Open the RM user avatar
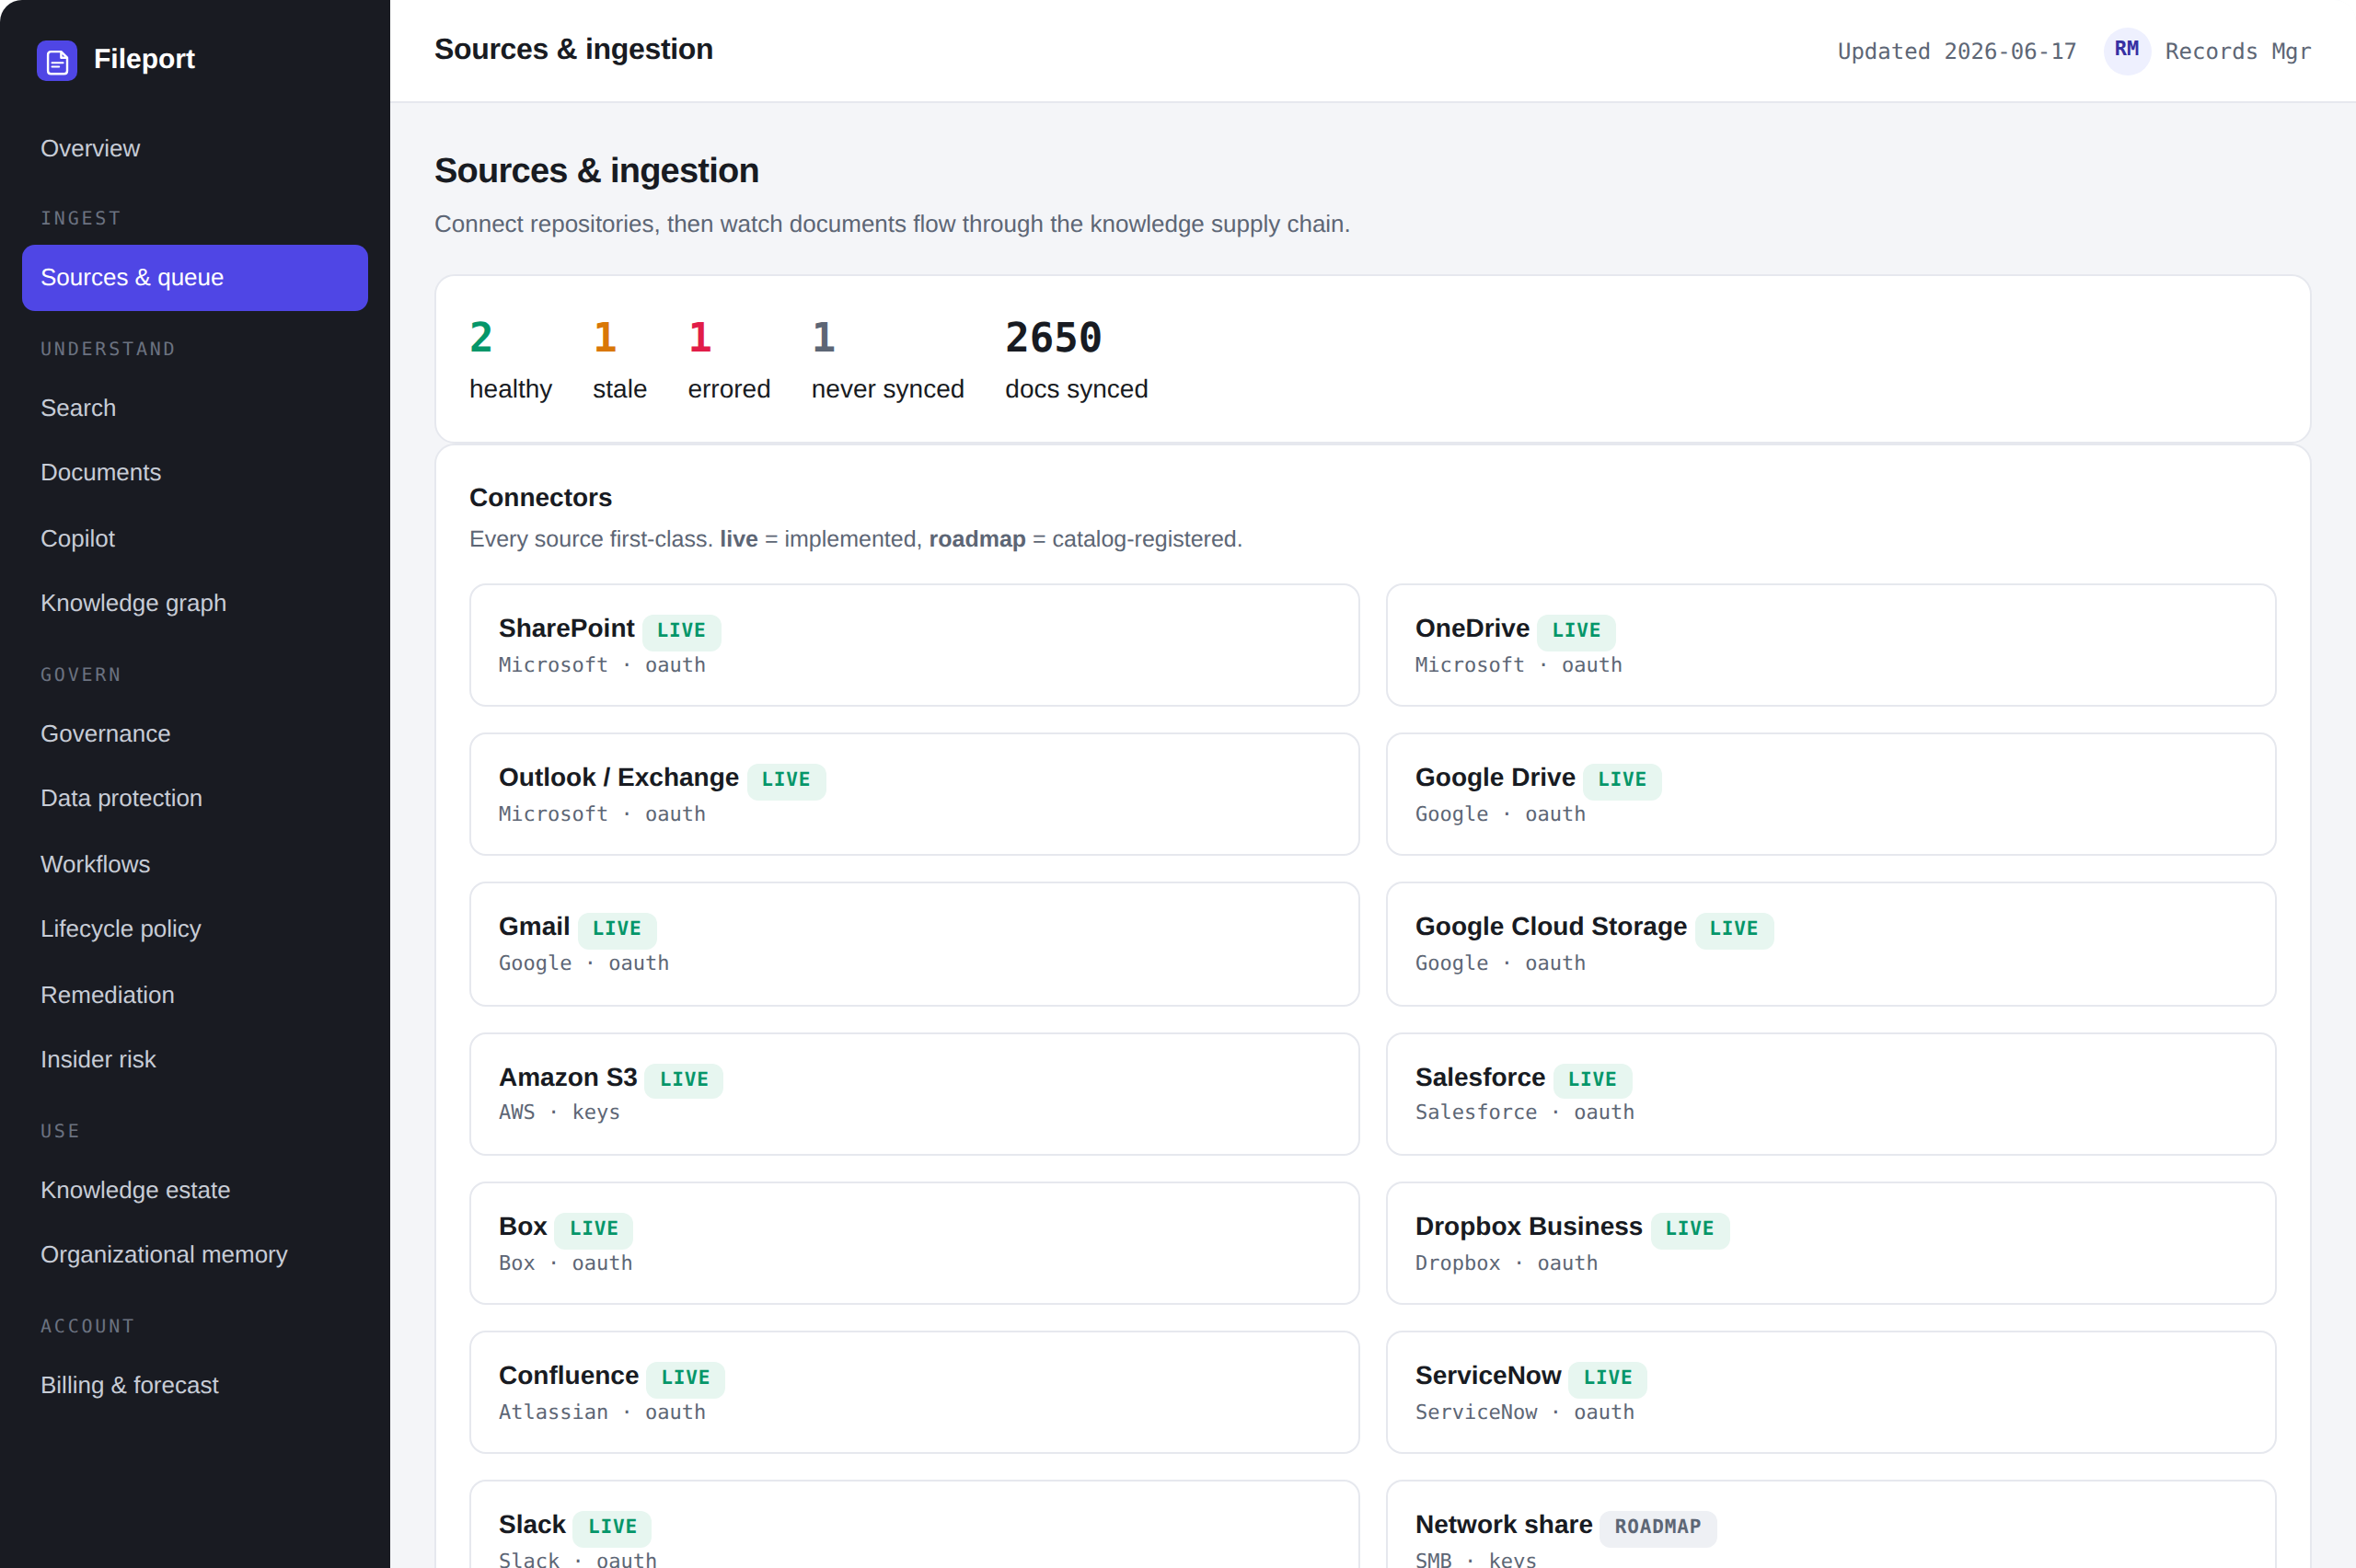The height and width of the screenshot is (1568, 2356). click(2126, 50)
